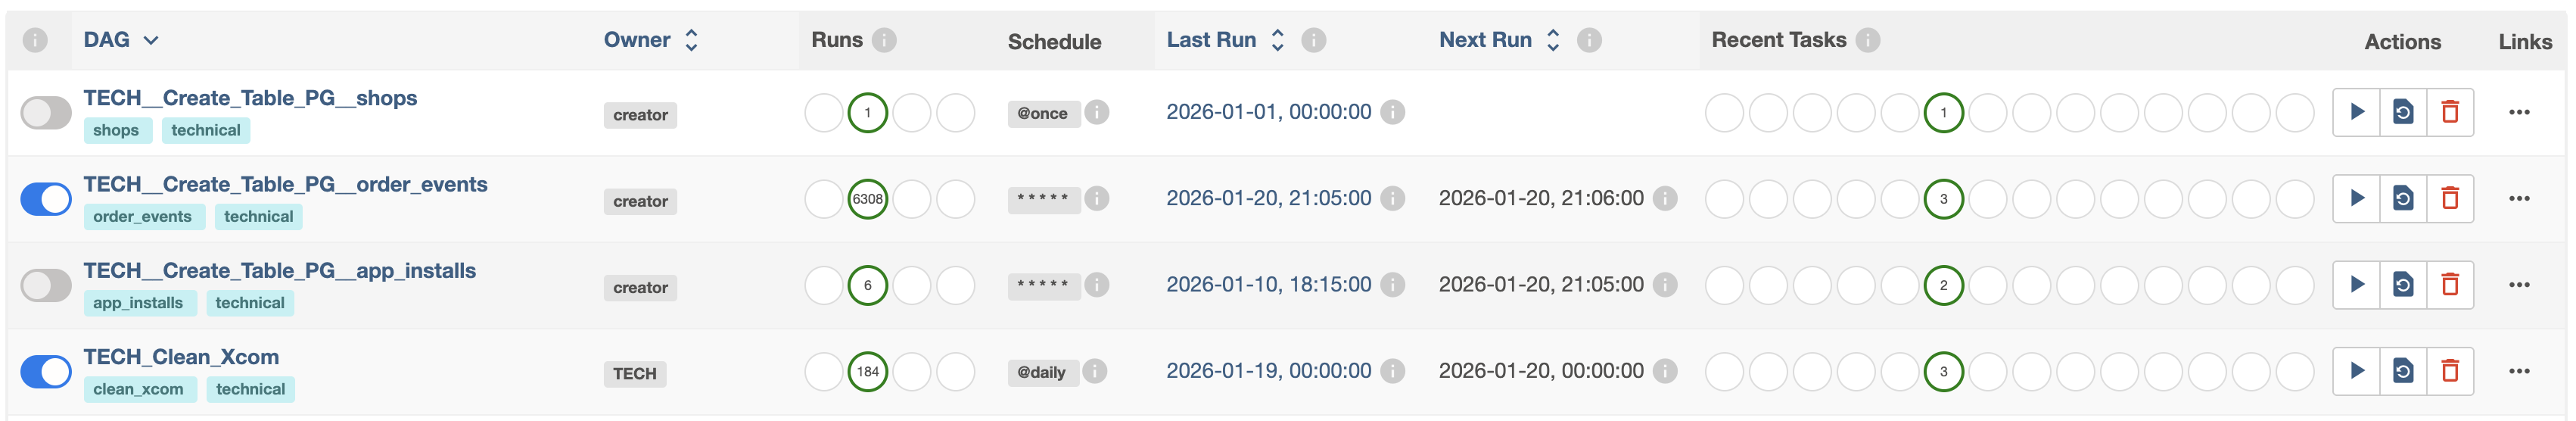2576x421 pixels.
Task: Open the 2026-01-19 last run of TECH_Clean_Xcom
Action: (x=1268, y=371)
